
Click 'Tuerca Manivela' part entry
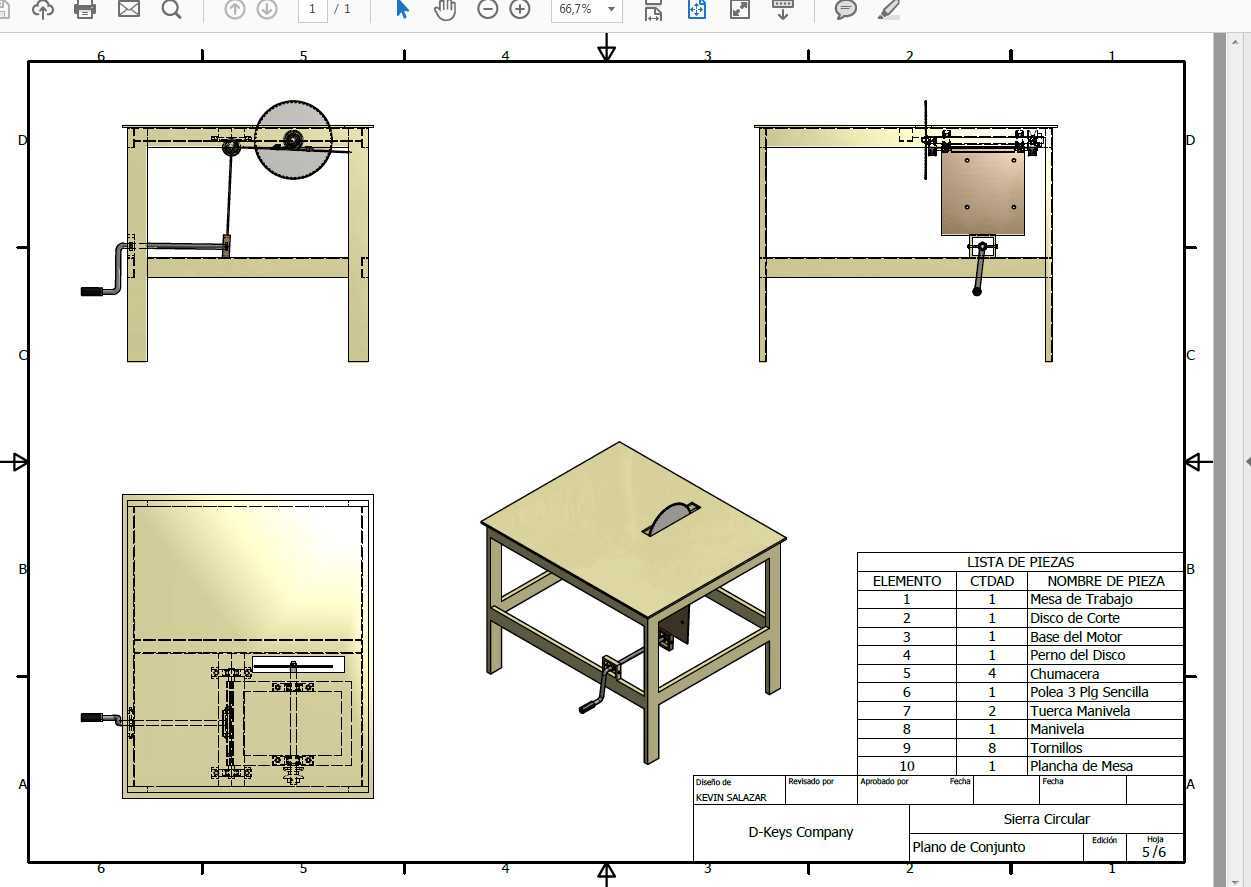[1080, 711]
